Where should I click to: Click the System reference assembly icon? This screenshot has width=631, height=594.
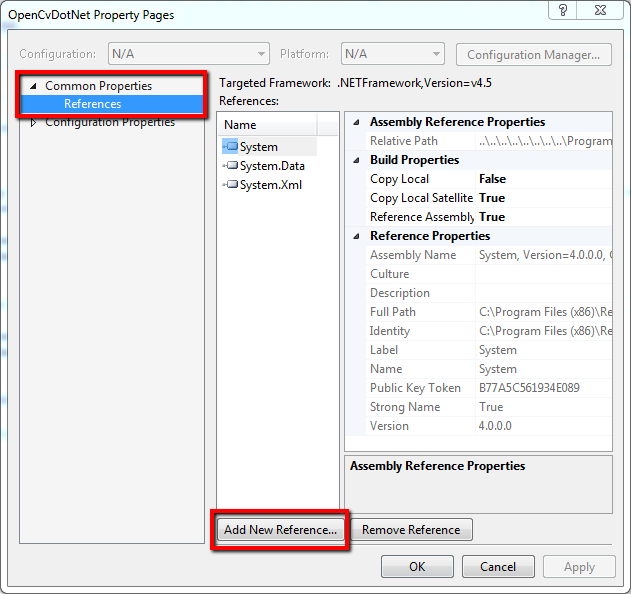[231, 146]
